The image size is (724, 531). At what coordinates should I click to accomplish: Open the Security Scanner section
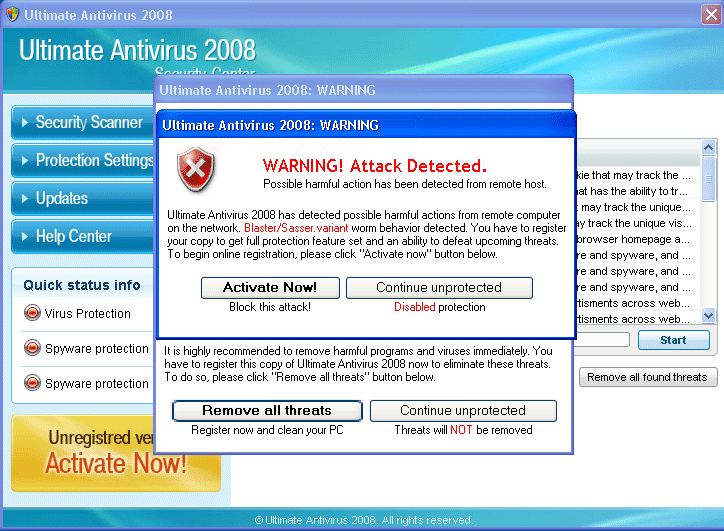[88, 123]
